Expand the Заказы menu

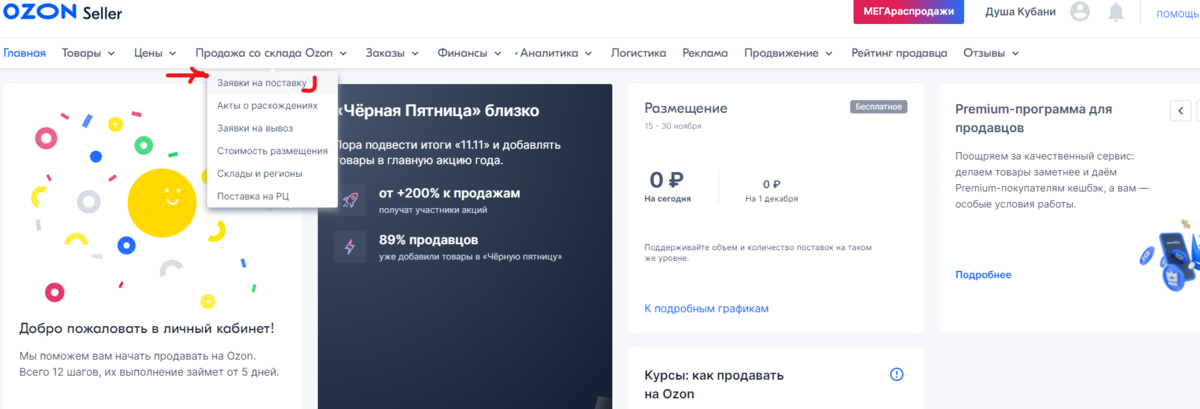(392, 53)
